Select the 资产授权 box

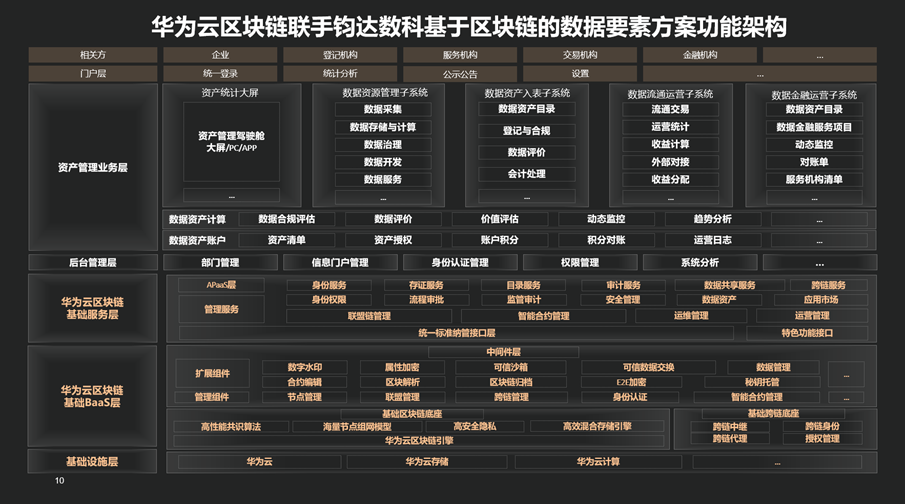click(393, 240)
